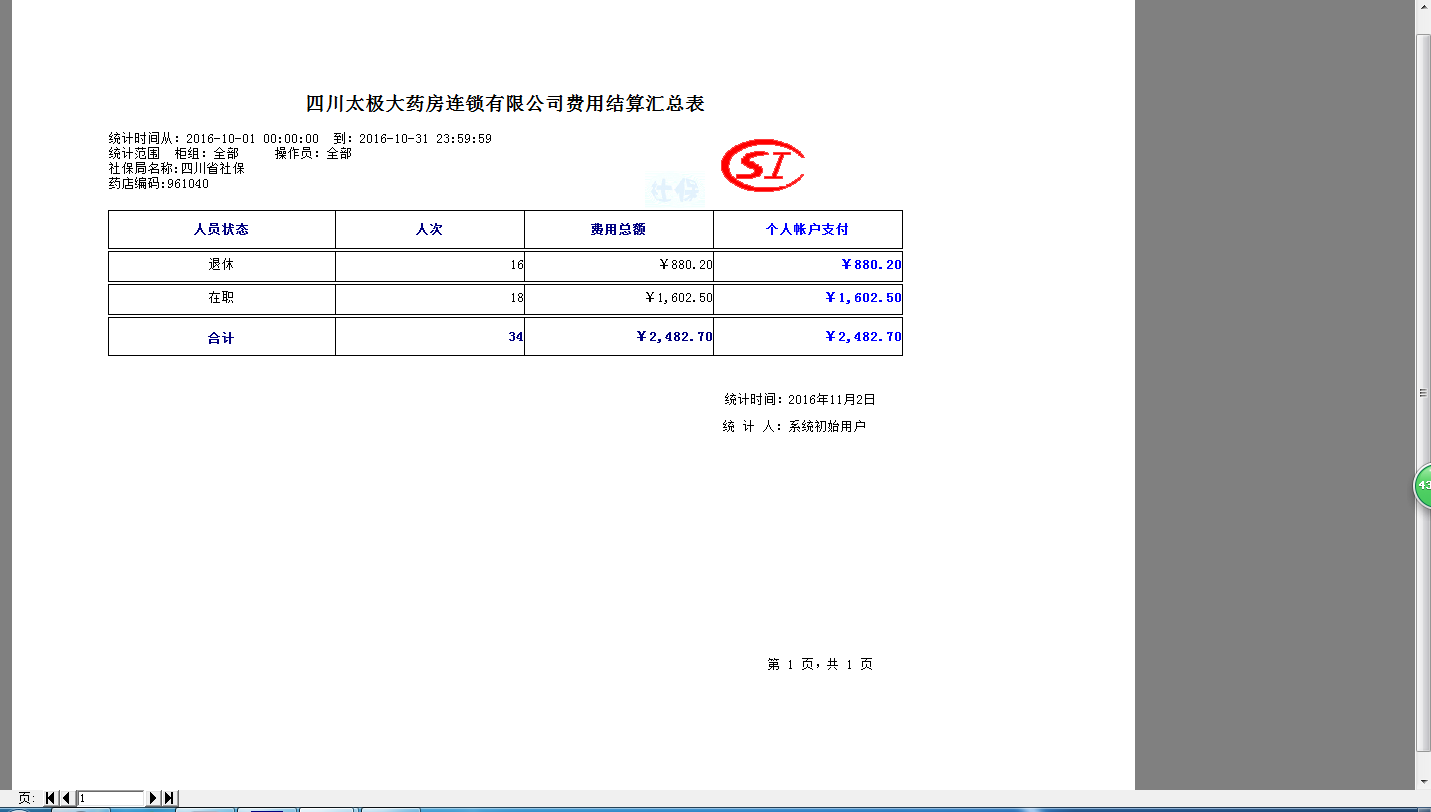Click 药店编码:961040 text
The image size is (1431, 812).
(159, 183)
